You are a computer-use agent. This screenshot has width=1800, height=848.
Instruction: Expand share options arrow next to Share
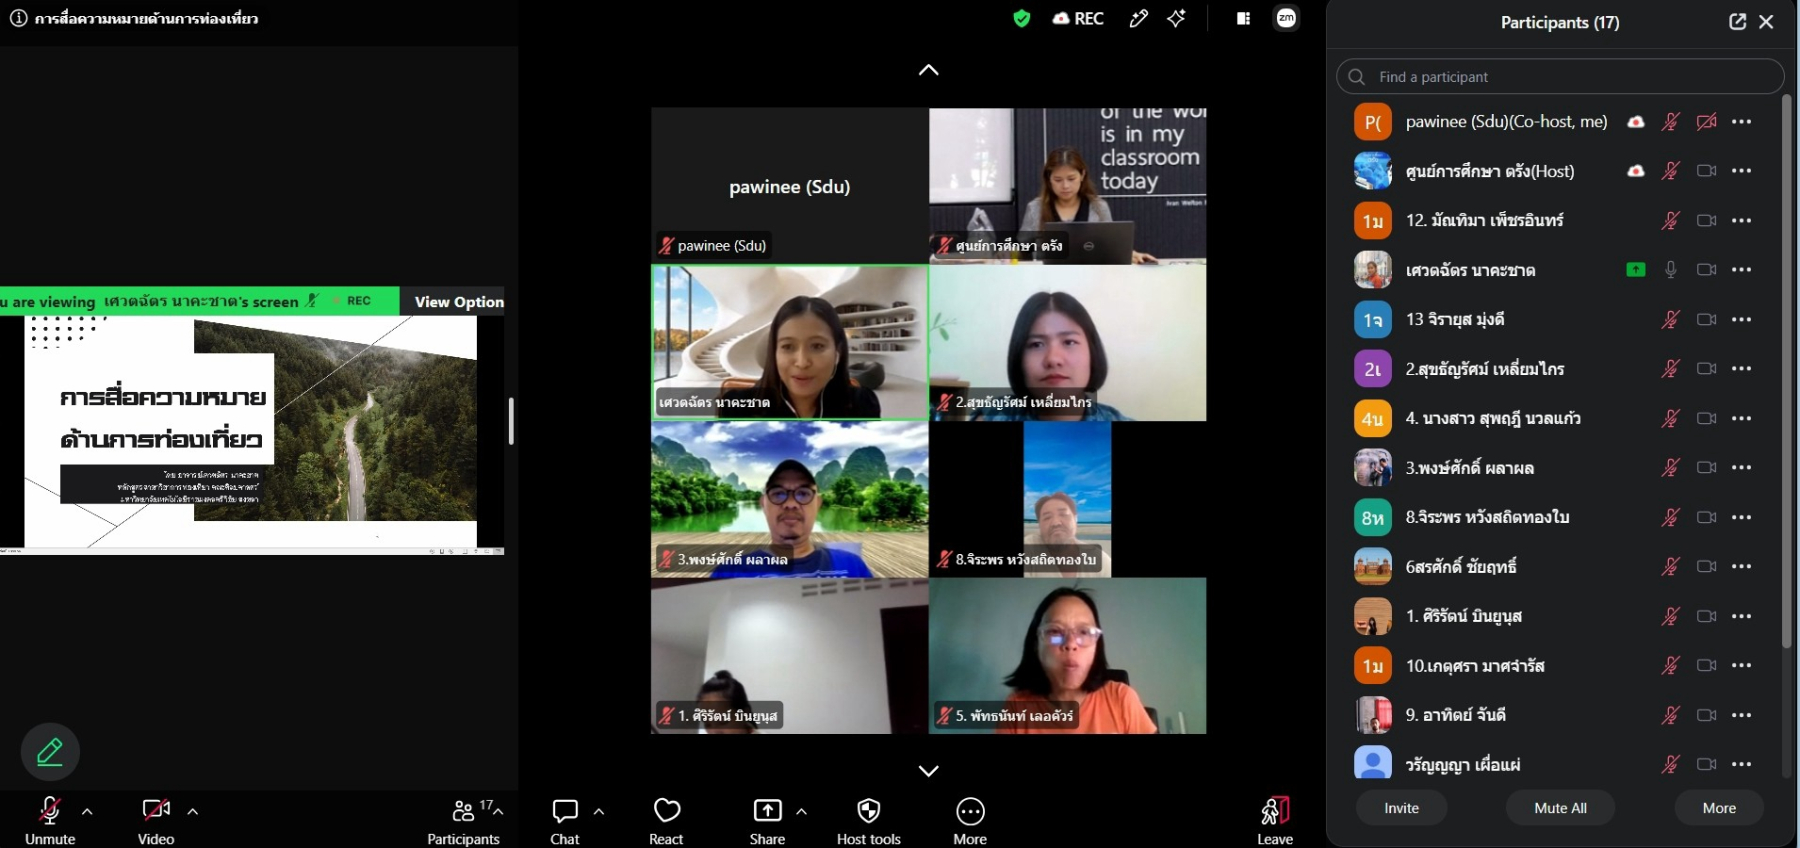[801, 811]
